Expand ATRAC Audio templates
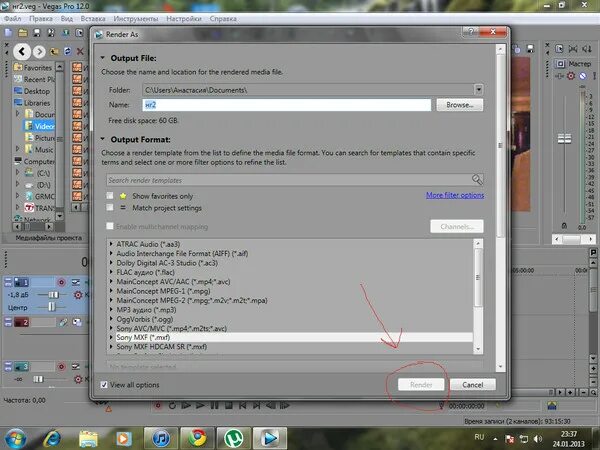 pos(111,244)
